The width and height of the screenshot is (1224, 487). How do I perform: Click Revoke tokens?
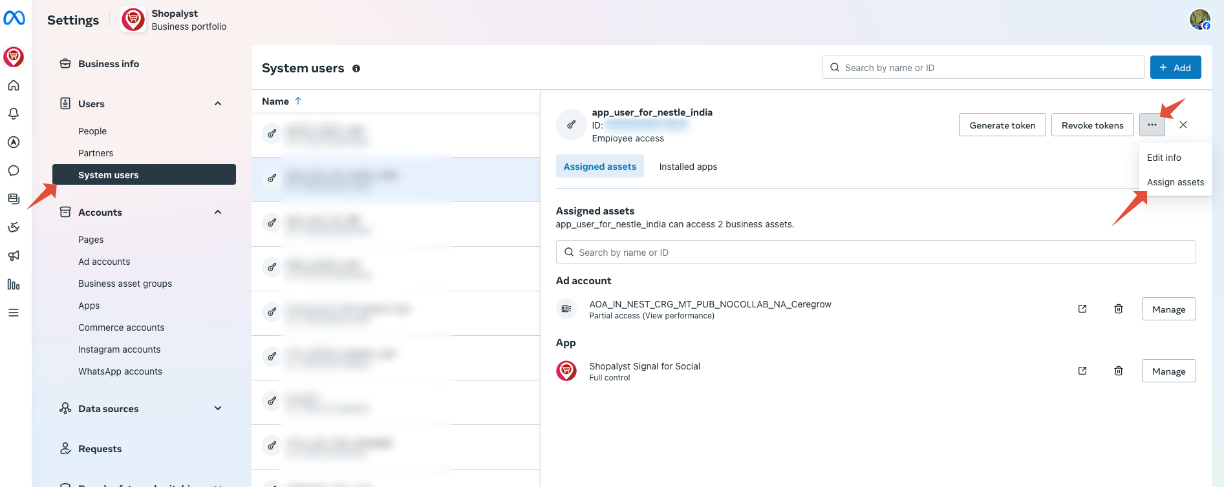[x=1092, y=125]
